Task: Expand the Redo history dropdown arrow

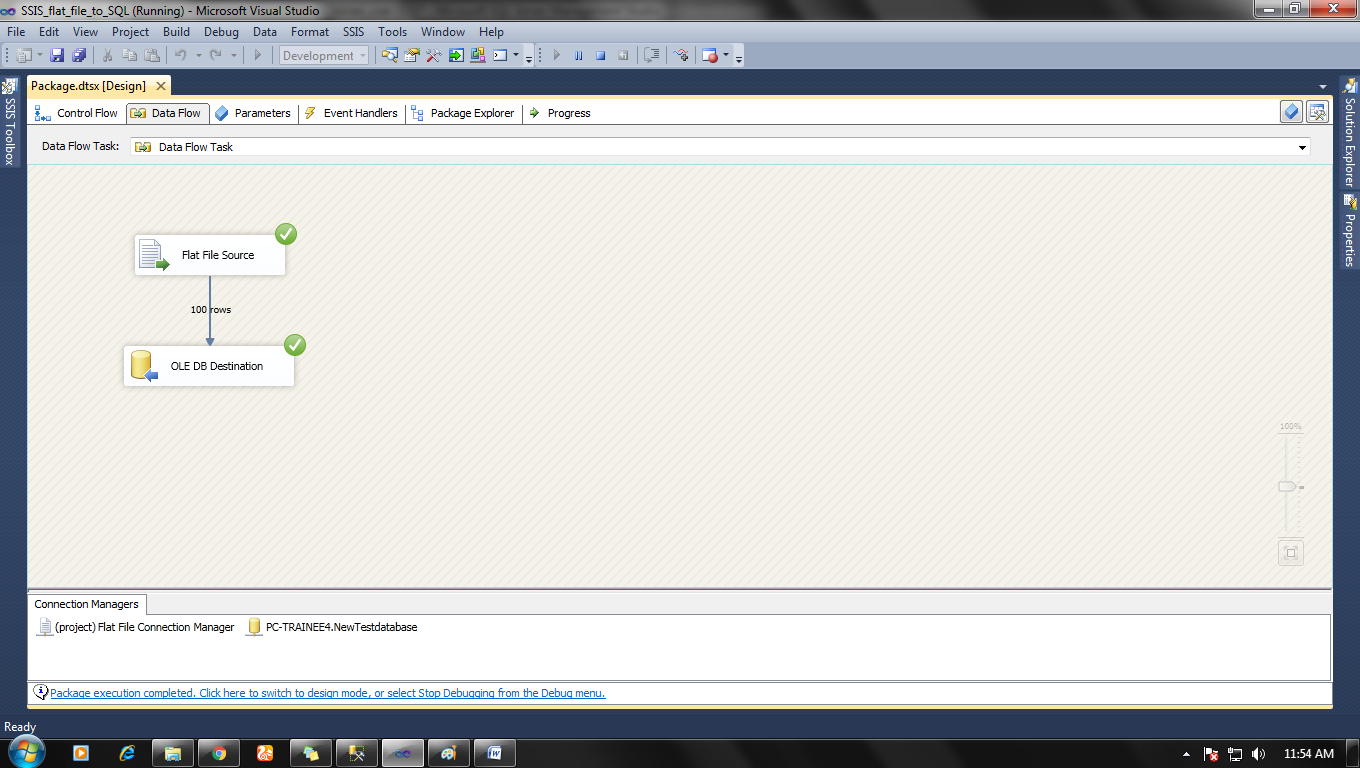Action: 234,56
